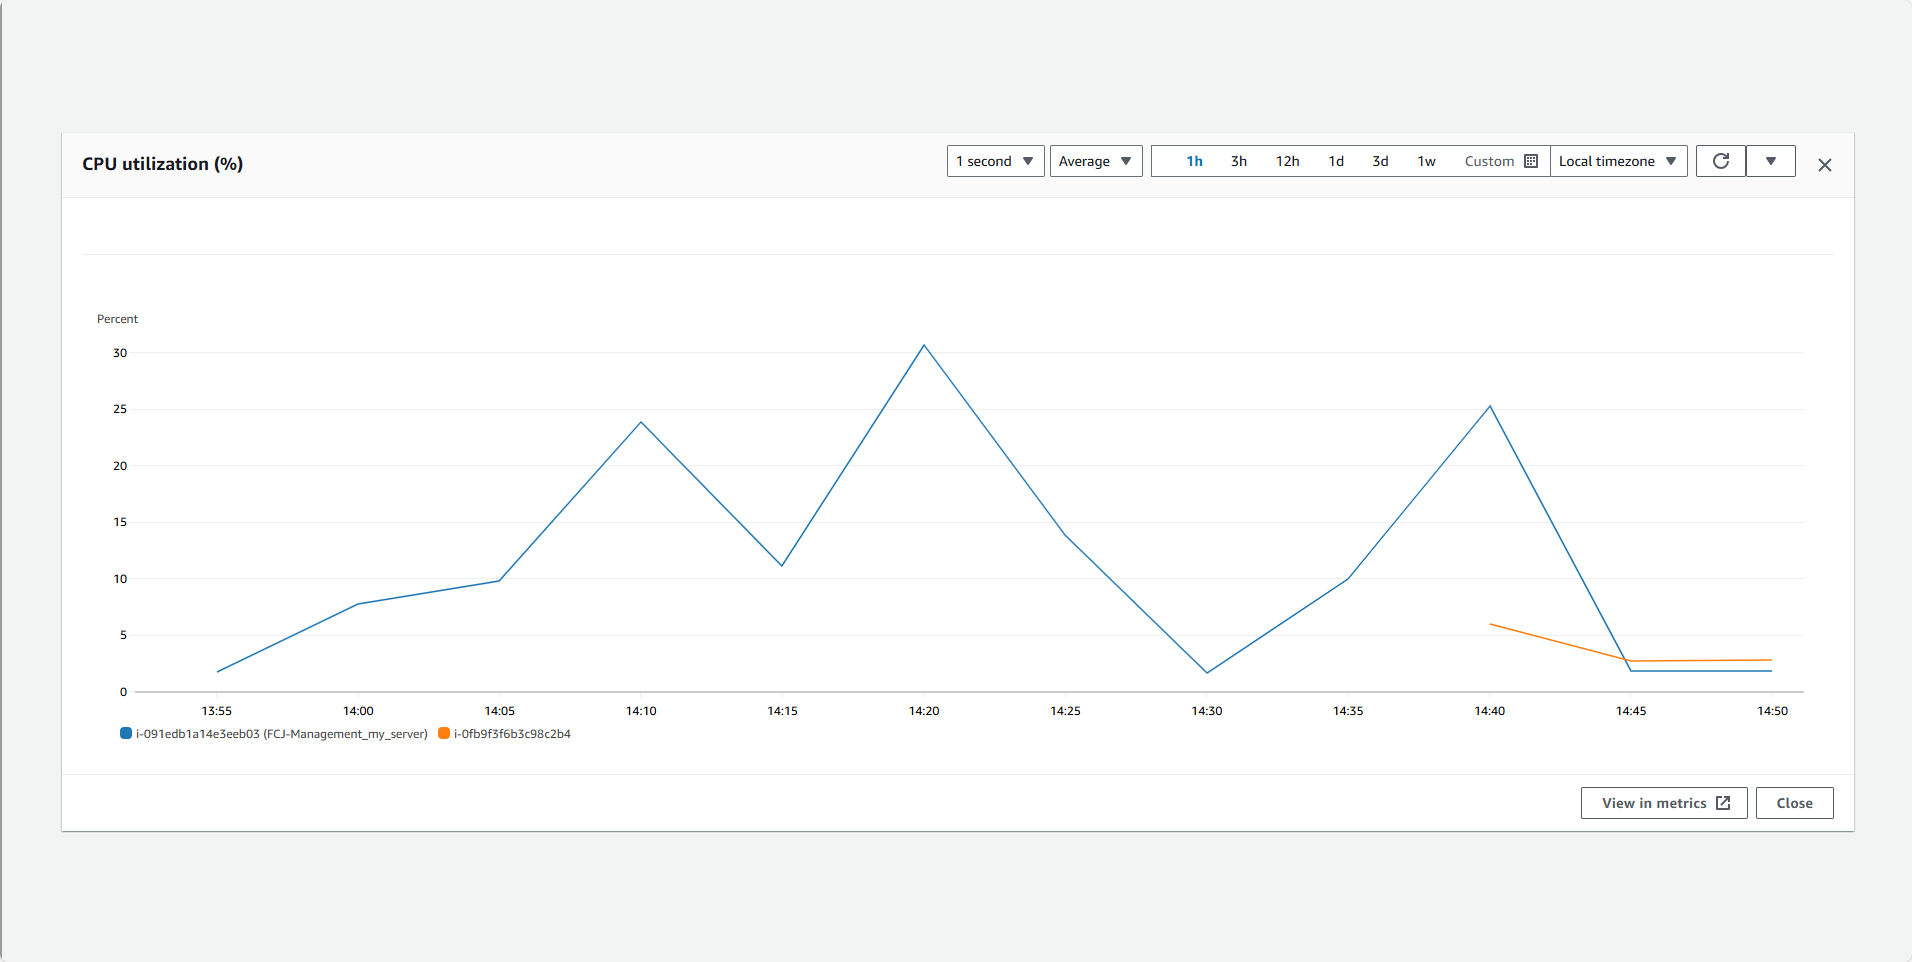The image size is (1912, 962).
Task: Select the Custom time range option
Action: (x=1490, y=160)
